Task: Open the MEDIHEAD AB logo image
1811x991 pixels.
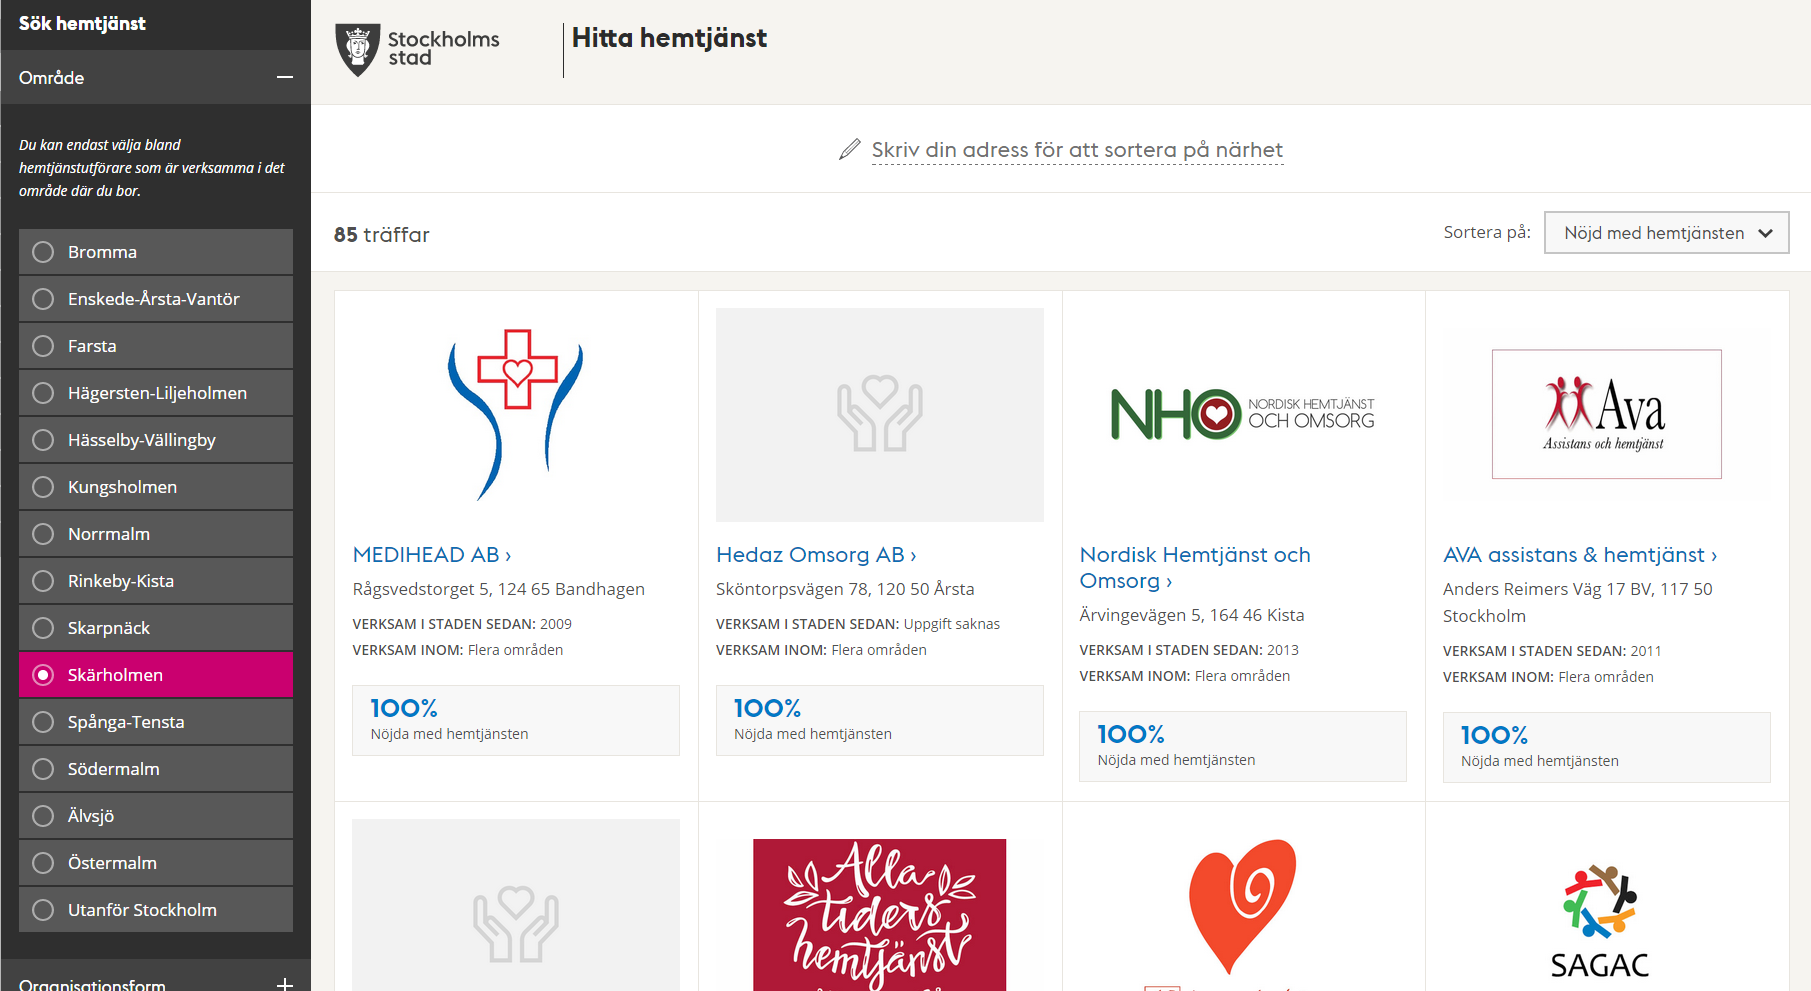Action: [x=516, y=414]
